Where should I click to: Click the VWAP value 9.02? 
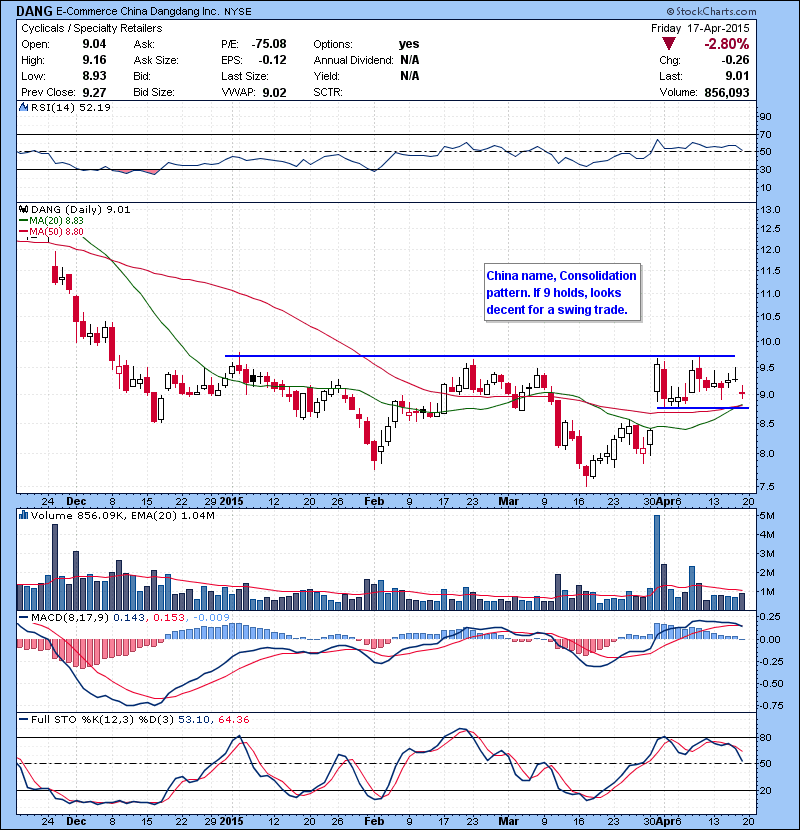(x=274, y=93)
